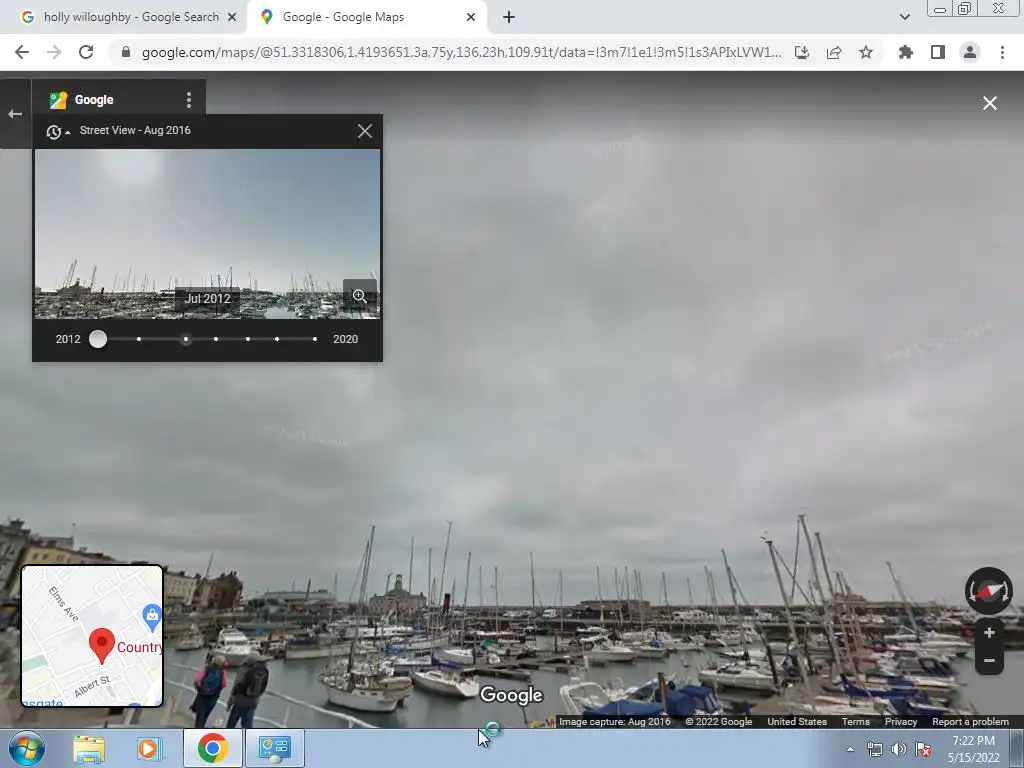
Task: Bookmark this page with the star
Action: (866, 52)
